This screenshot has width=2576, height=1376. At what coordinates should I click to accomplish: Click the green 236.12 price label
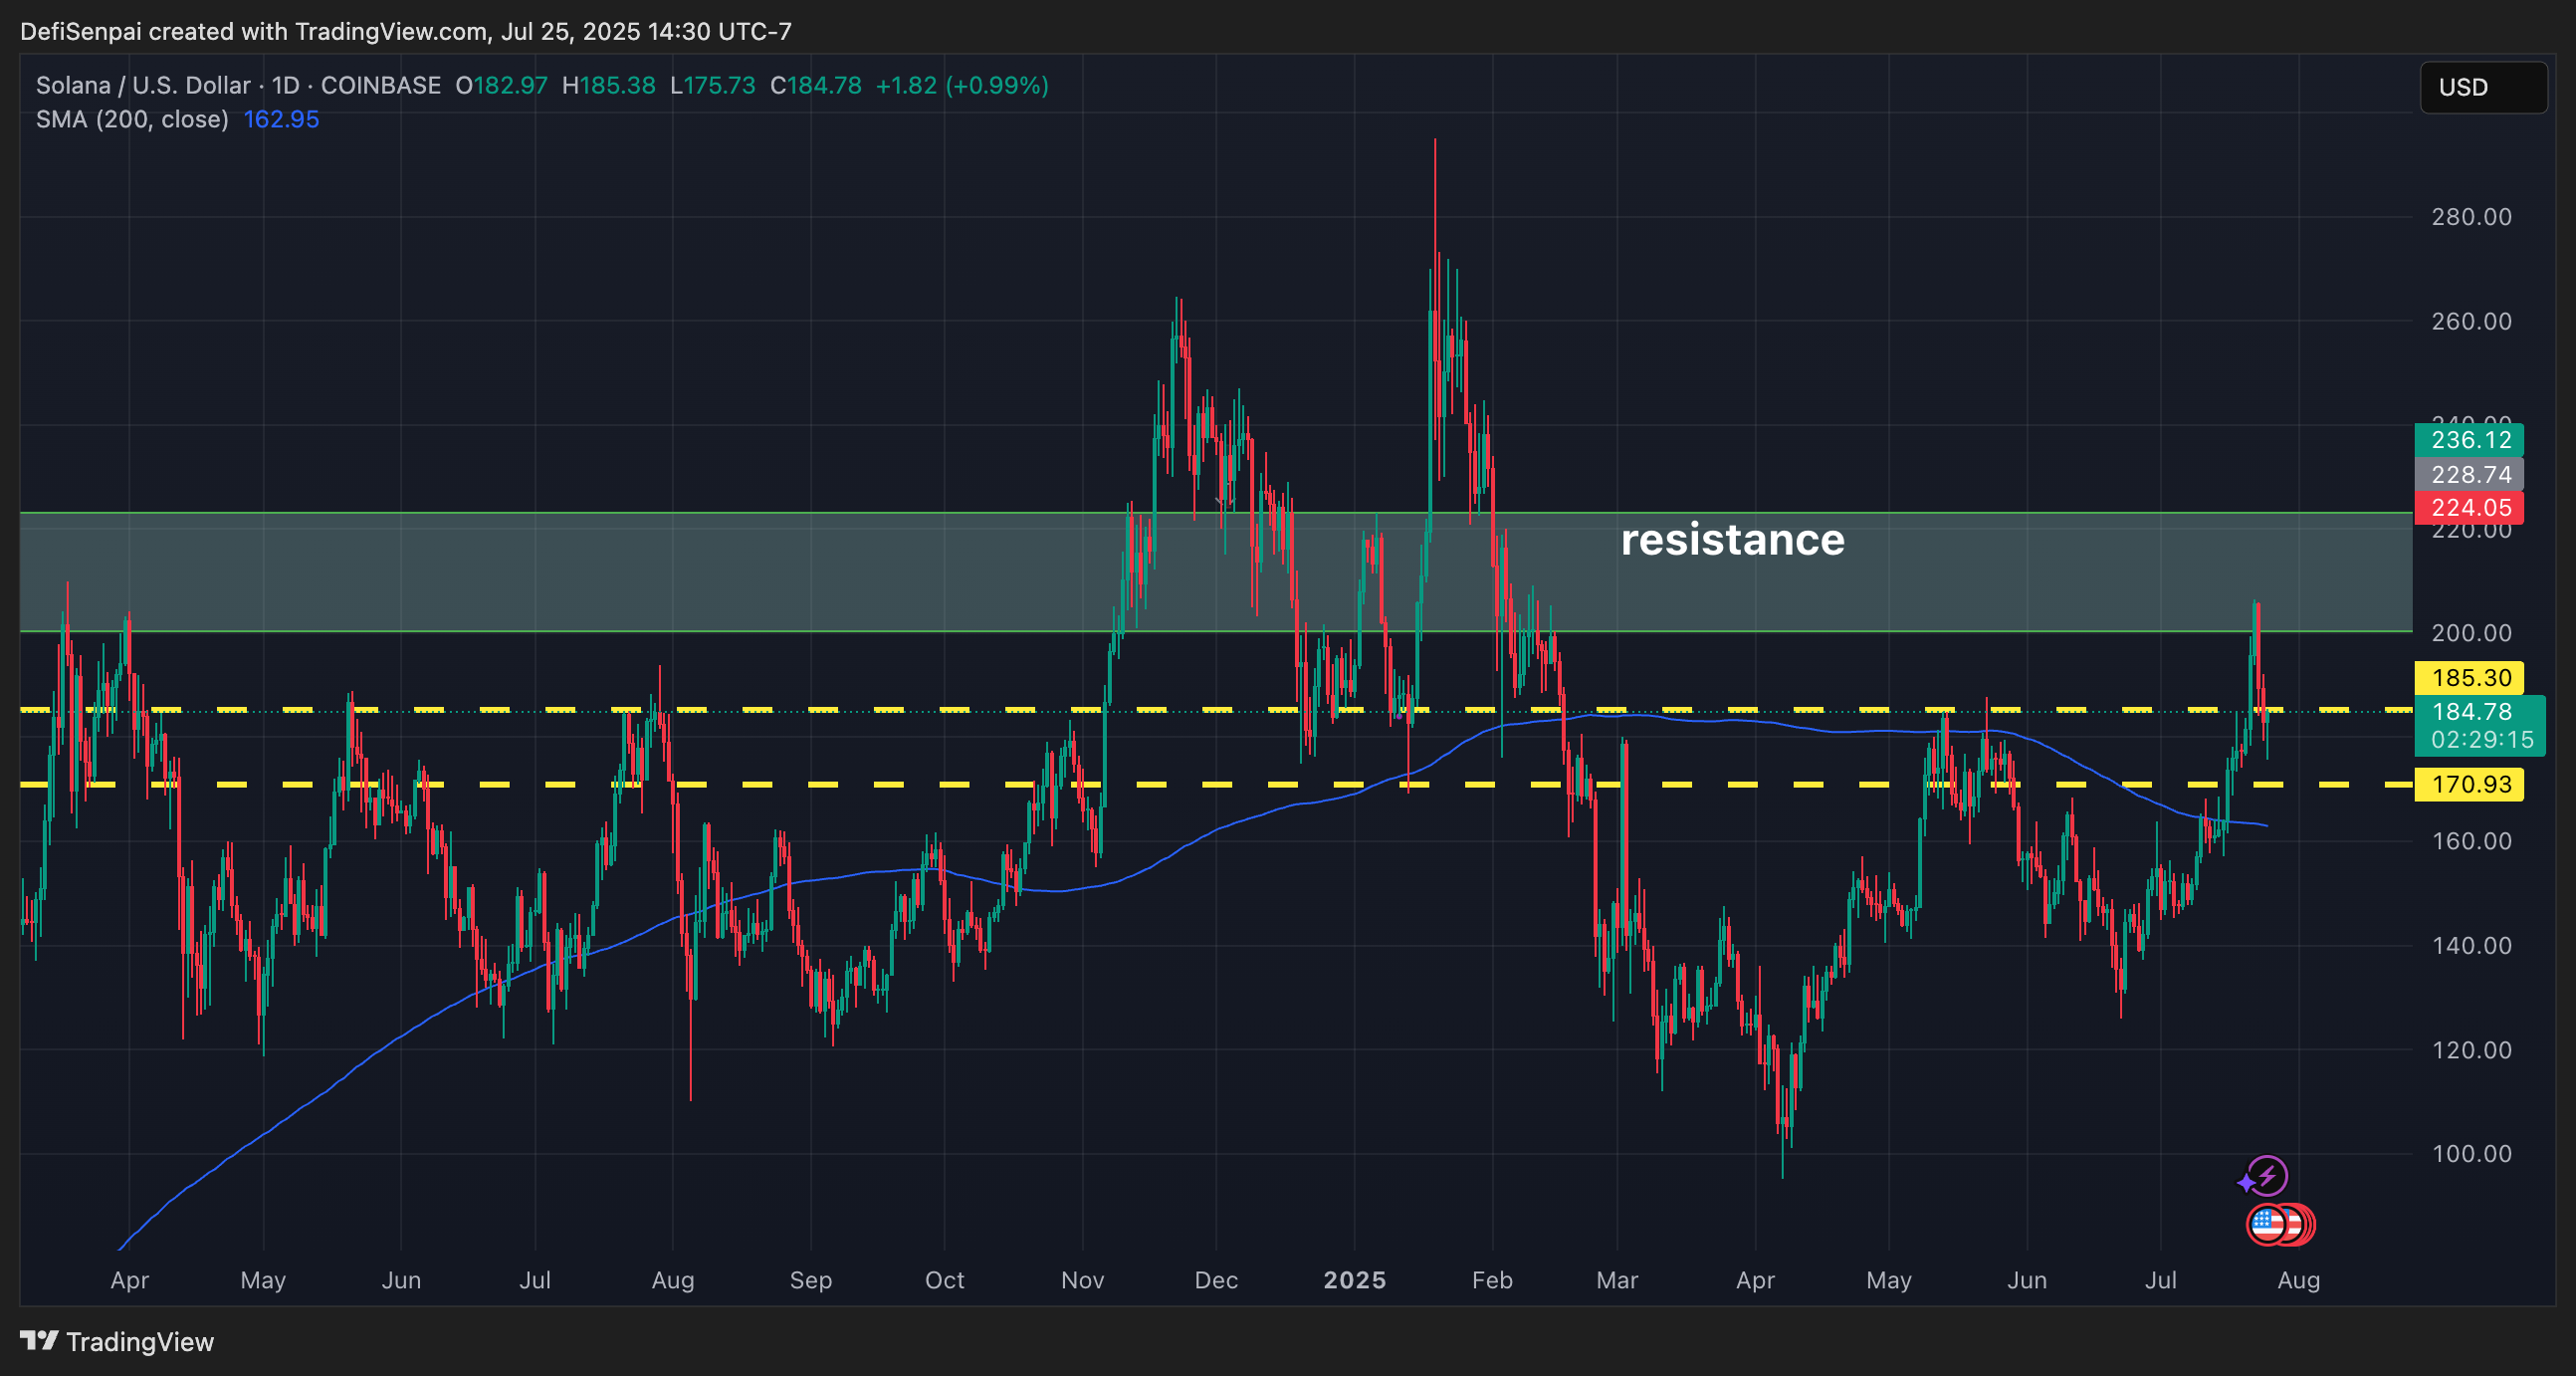coord(2469,439)
